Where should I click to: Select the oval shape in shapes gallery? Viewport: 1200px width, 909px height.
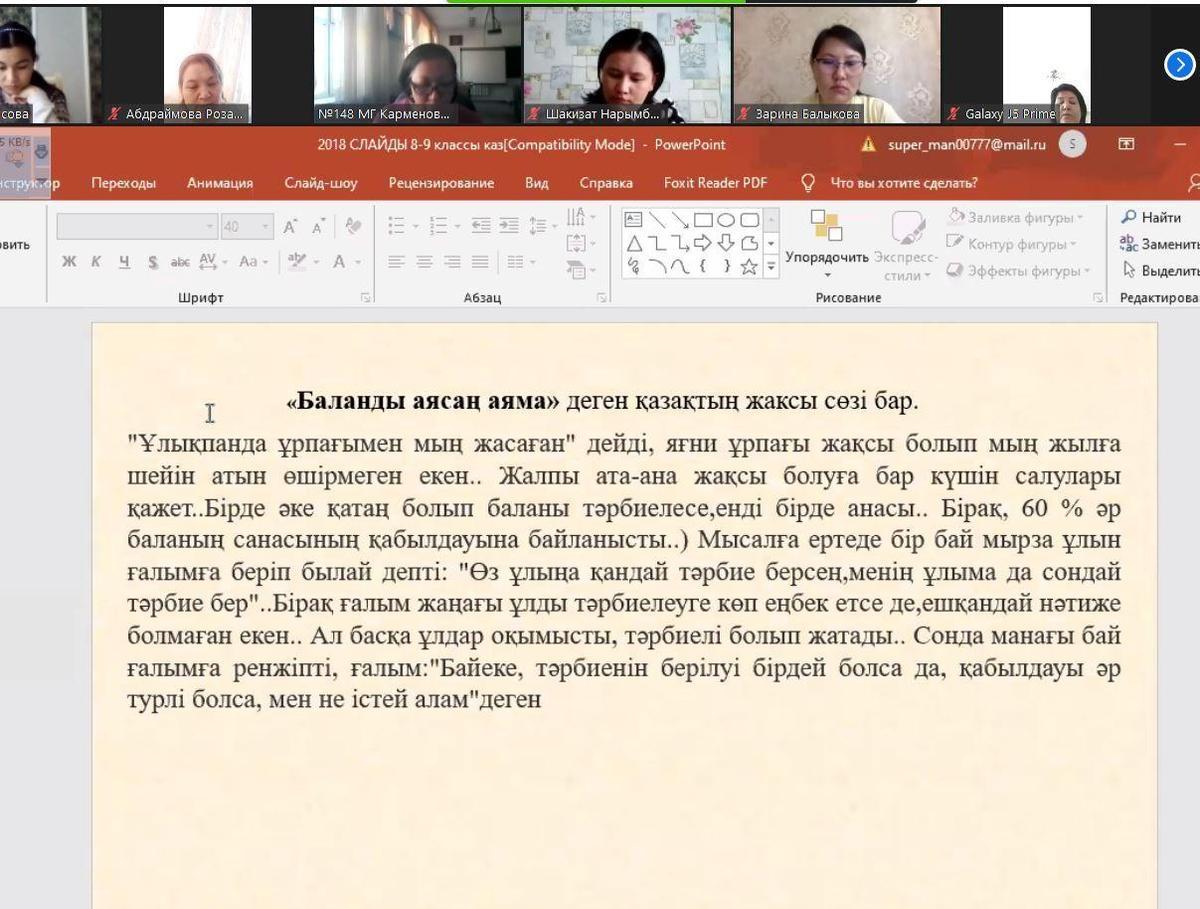tap(725, 220)
